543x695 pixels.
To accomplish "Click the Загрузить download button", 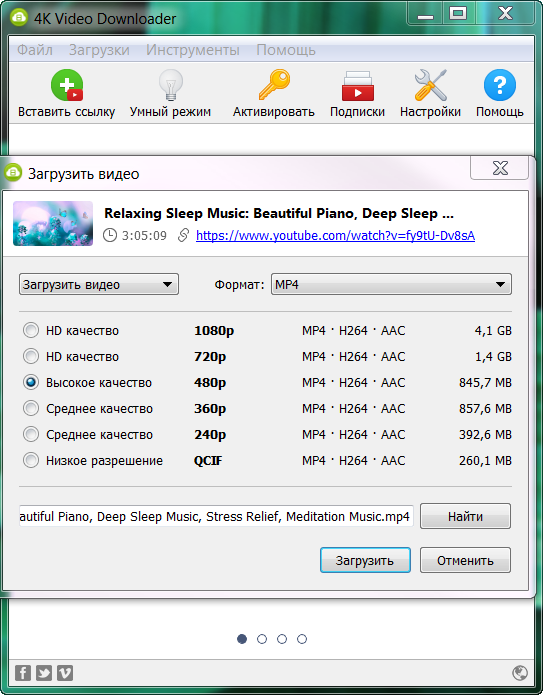I will coord(365,560).
